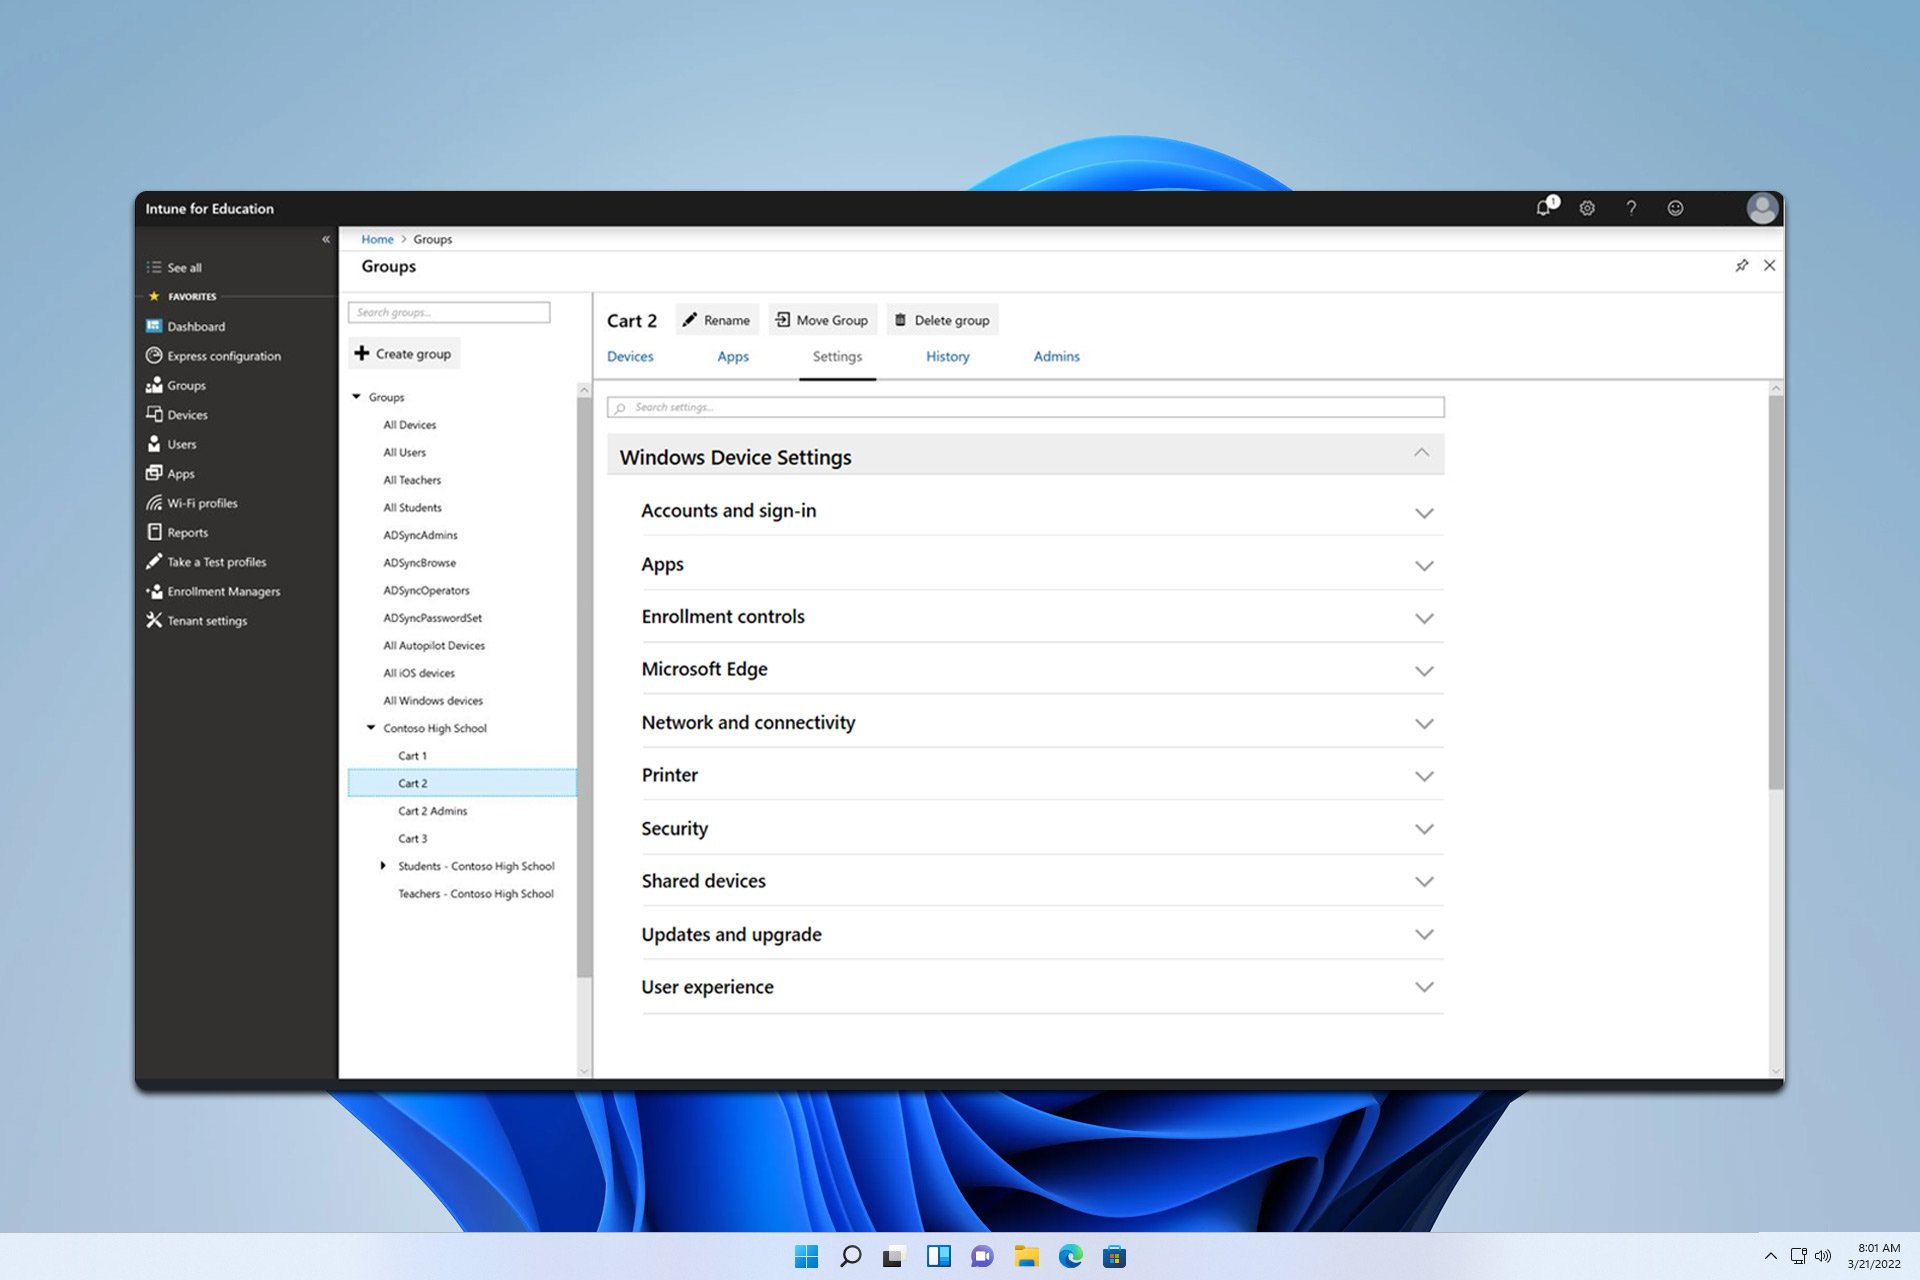This screenshot has height=1280, width=1920.
Task: Open Microsoft Store from taskbar
Action: click(x=1115, y=1256)
